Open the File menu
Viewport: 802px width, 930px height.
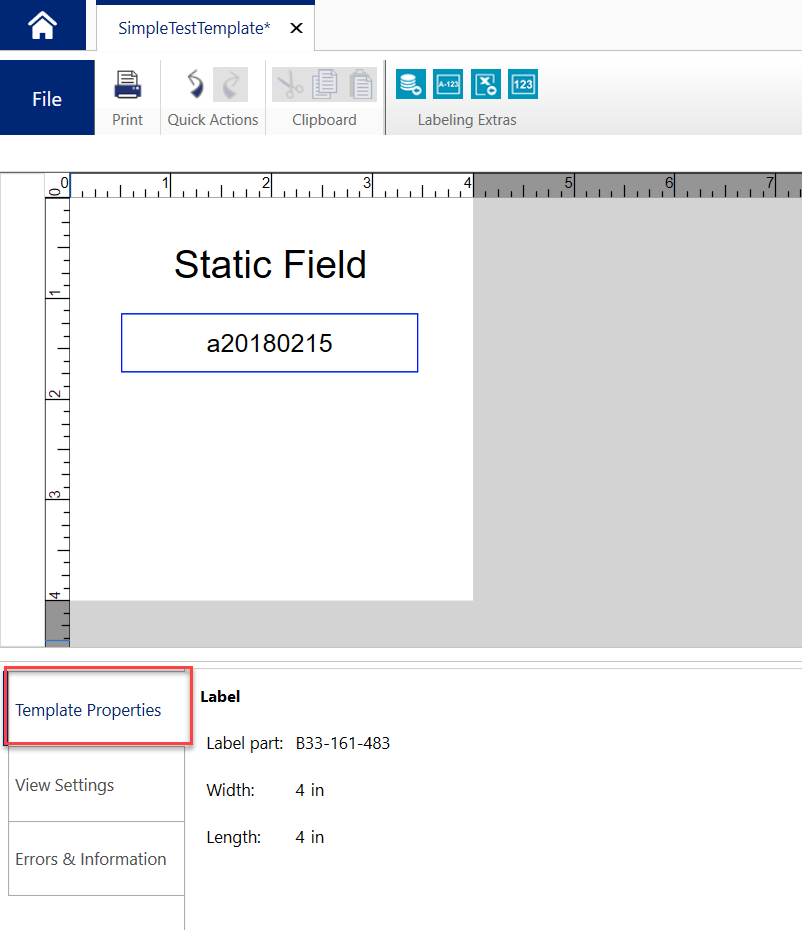(46, 99)
